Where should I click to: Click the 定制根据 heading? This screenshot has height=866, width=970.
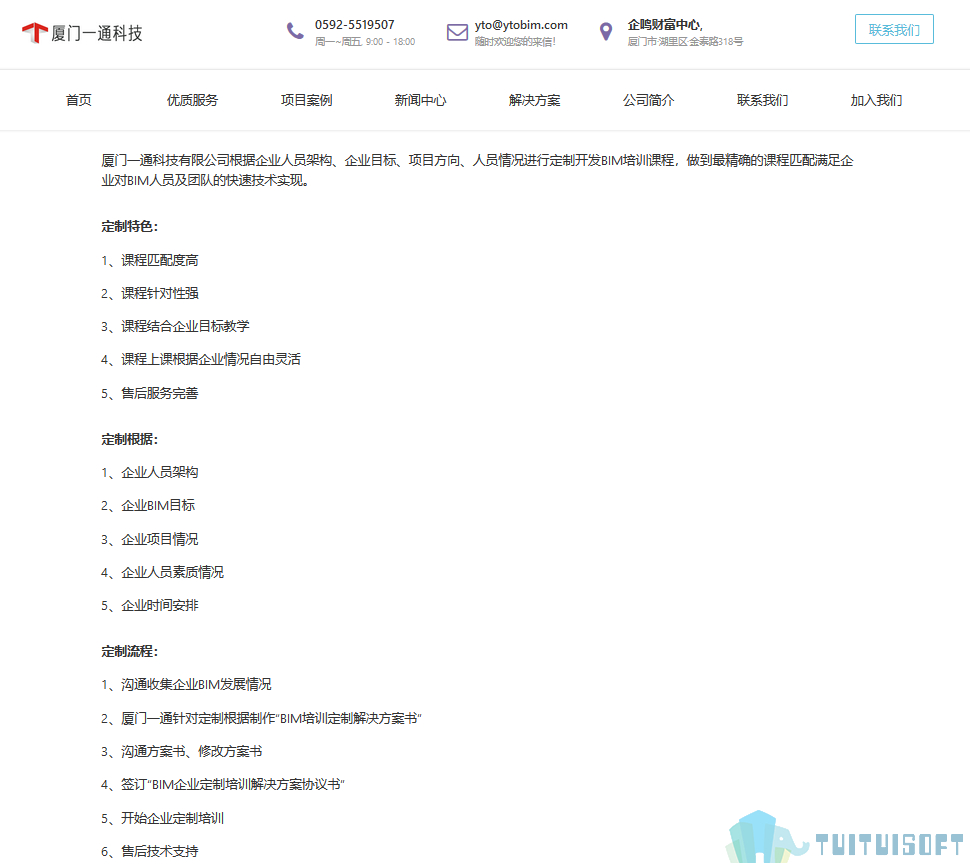[x=129, y=439]
